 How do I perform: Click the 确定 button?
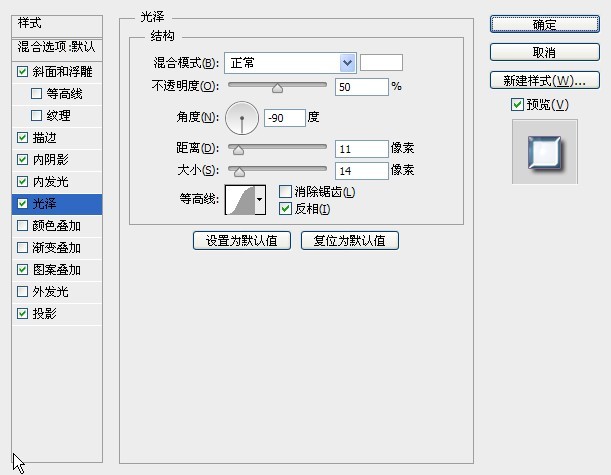(x=544, y=24)
